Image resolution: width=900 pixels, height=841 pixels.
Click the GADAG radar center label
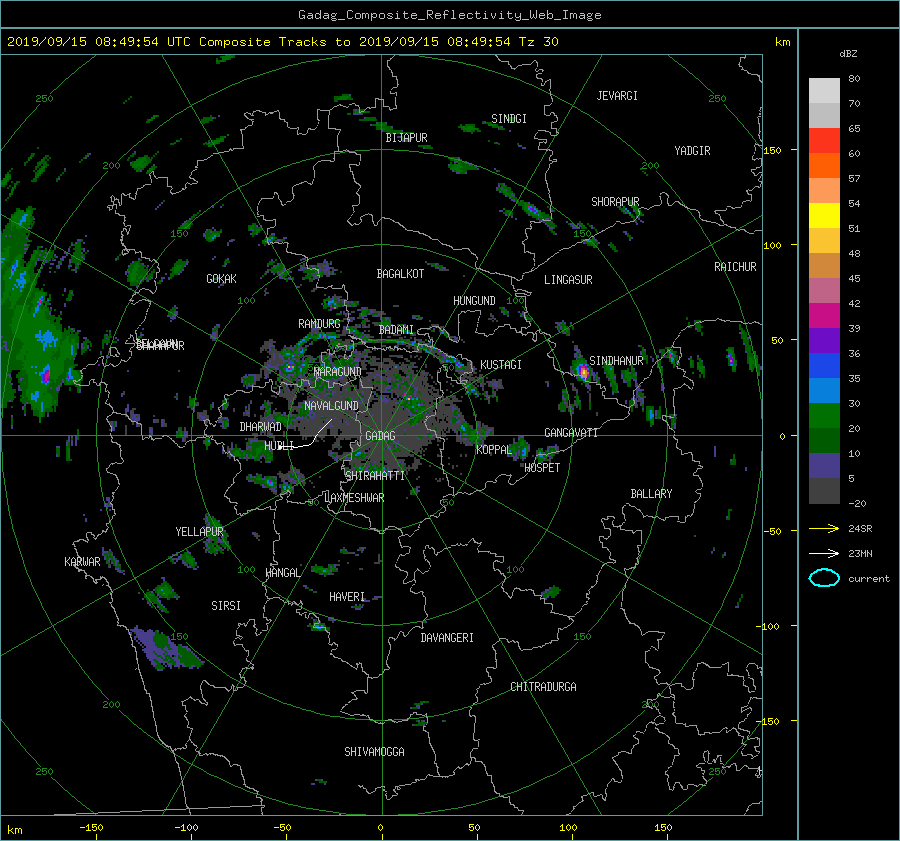coord(380,436)
